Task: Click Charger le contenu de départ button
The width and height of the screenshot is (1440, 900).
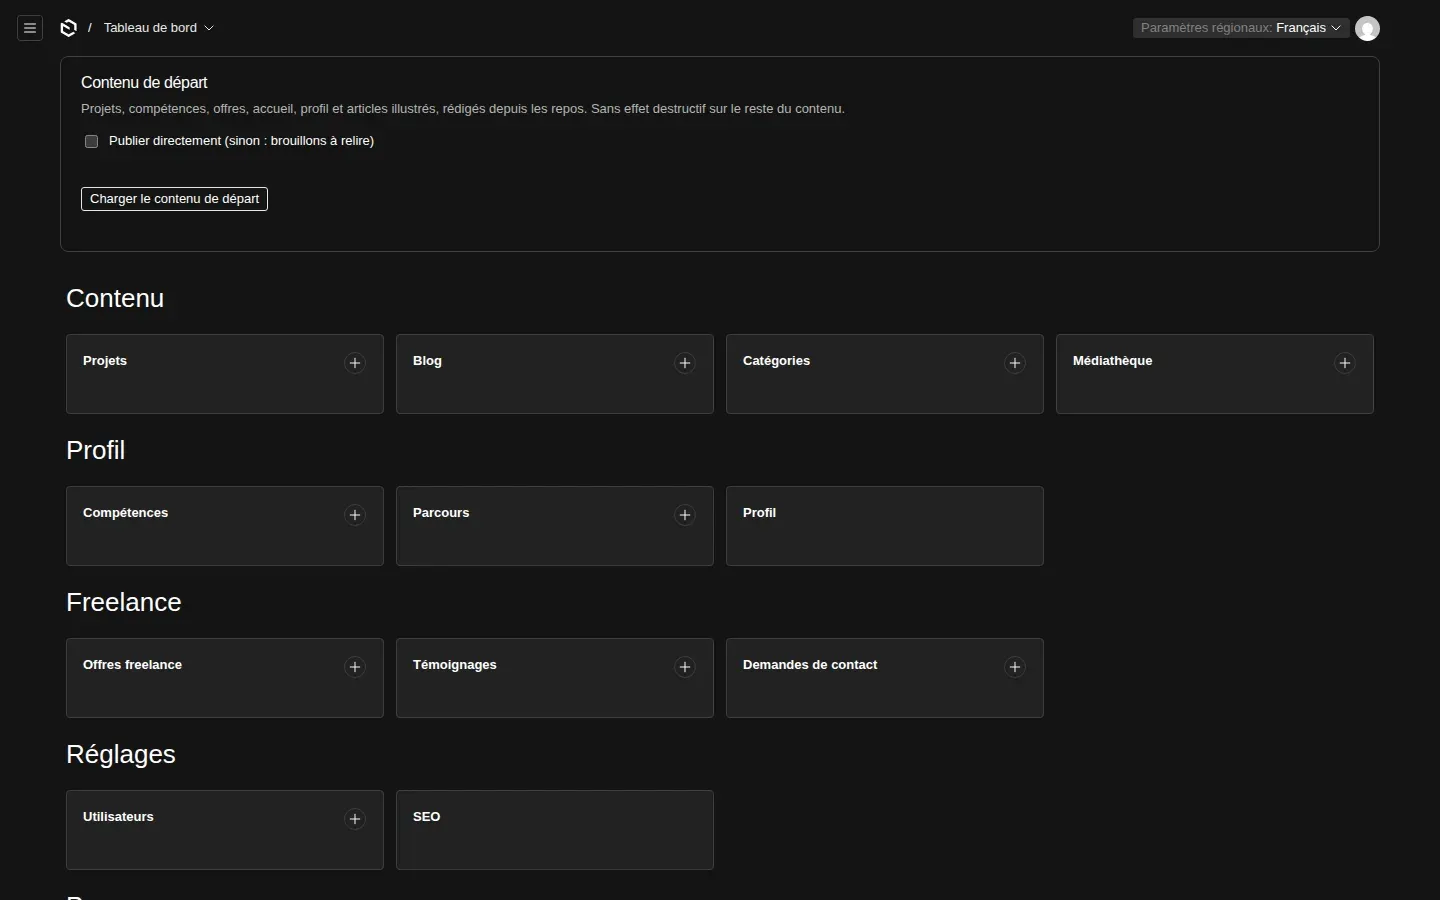Action: tap(174, 199)
